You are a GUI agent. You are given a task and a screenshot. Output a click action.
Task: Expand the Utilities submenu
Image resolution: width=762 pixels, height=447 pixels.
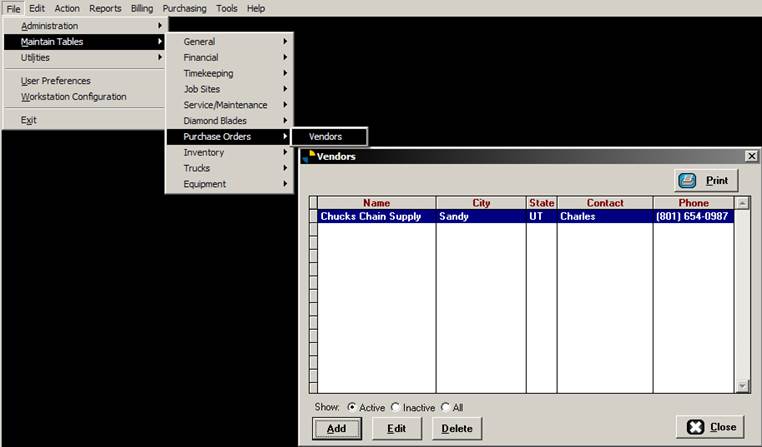[85, 58]
